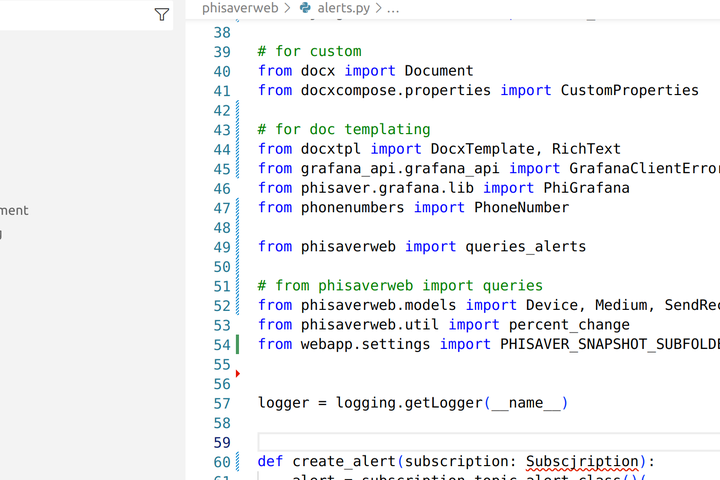This screenshot has width=720, height=480.
Task: Click the Python file icon in breadcrumb
Action: (x=305, y=8)
